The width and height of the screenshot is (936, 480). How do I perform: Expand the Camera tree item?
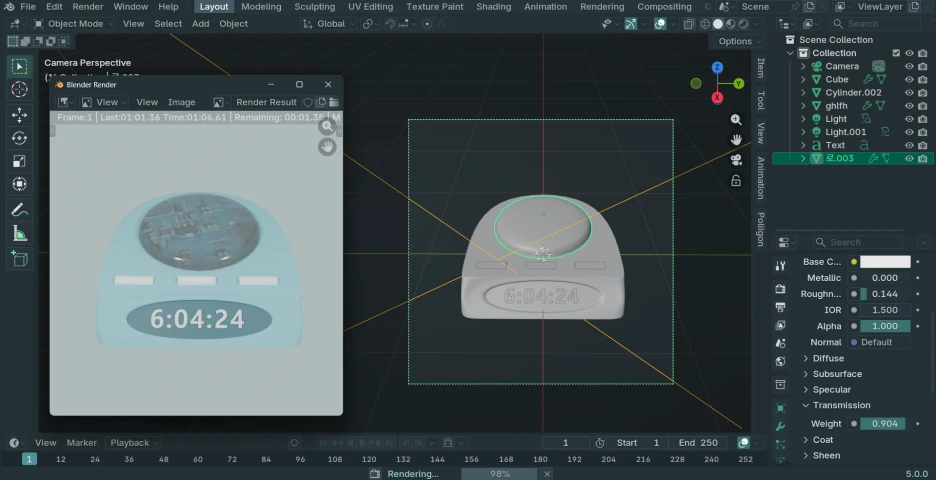(803, 66)
